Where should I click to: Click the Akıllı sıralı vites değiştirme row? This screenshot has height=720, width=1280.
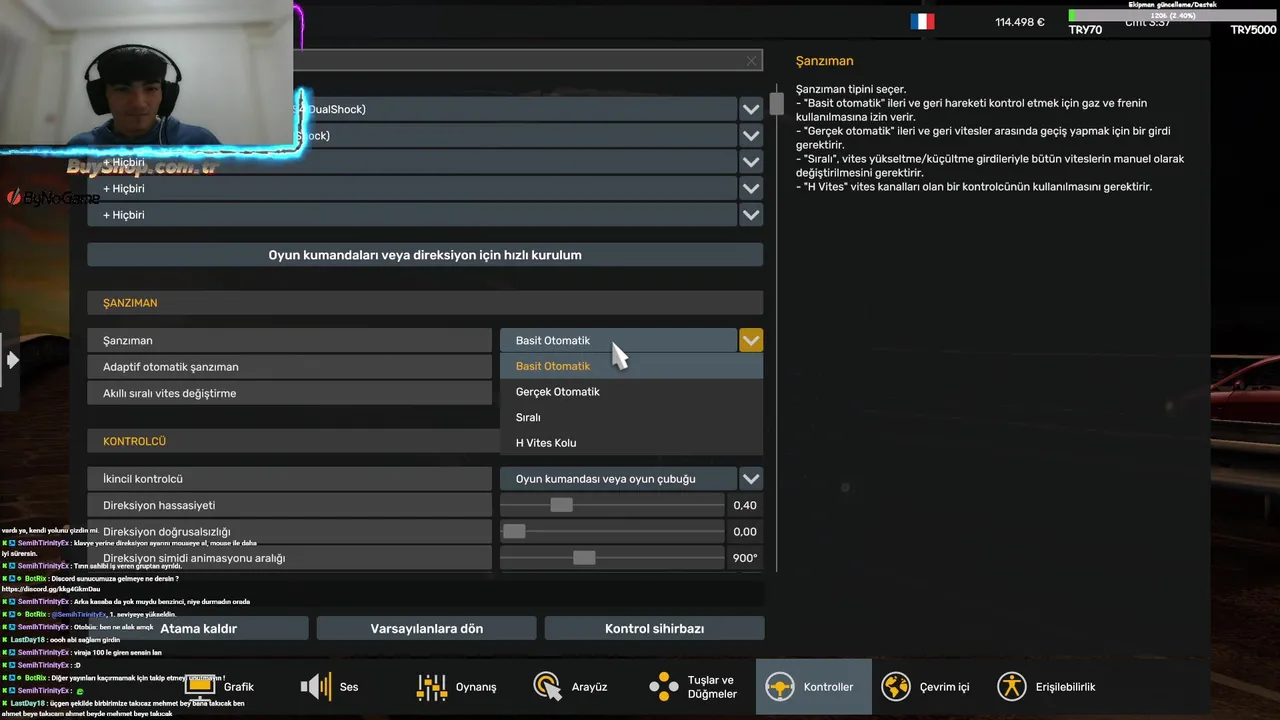(289, 394)
